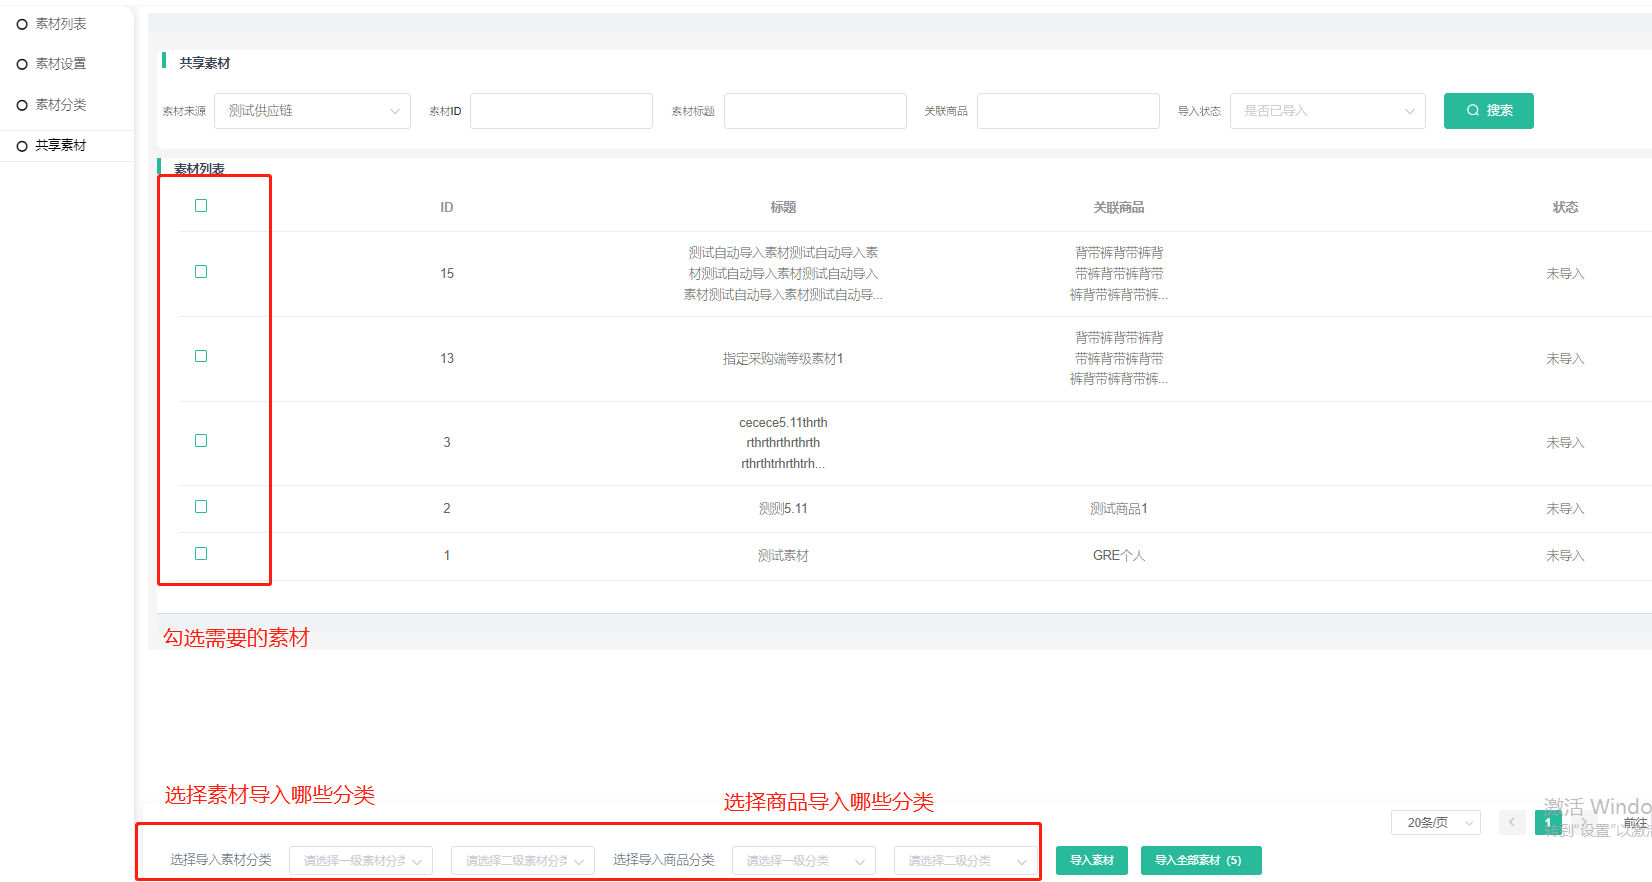Expand the 导入状态 dropdown

(1327, 111)
